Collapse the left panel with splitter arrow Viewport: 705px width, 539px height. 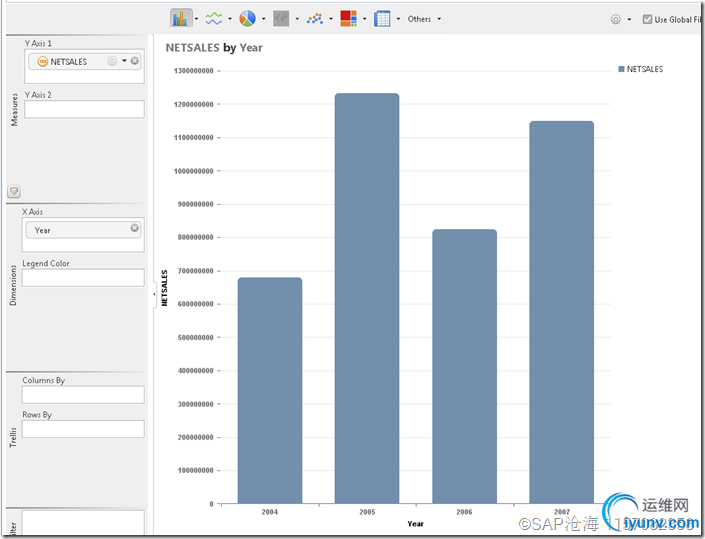point(154,294)
